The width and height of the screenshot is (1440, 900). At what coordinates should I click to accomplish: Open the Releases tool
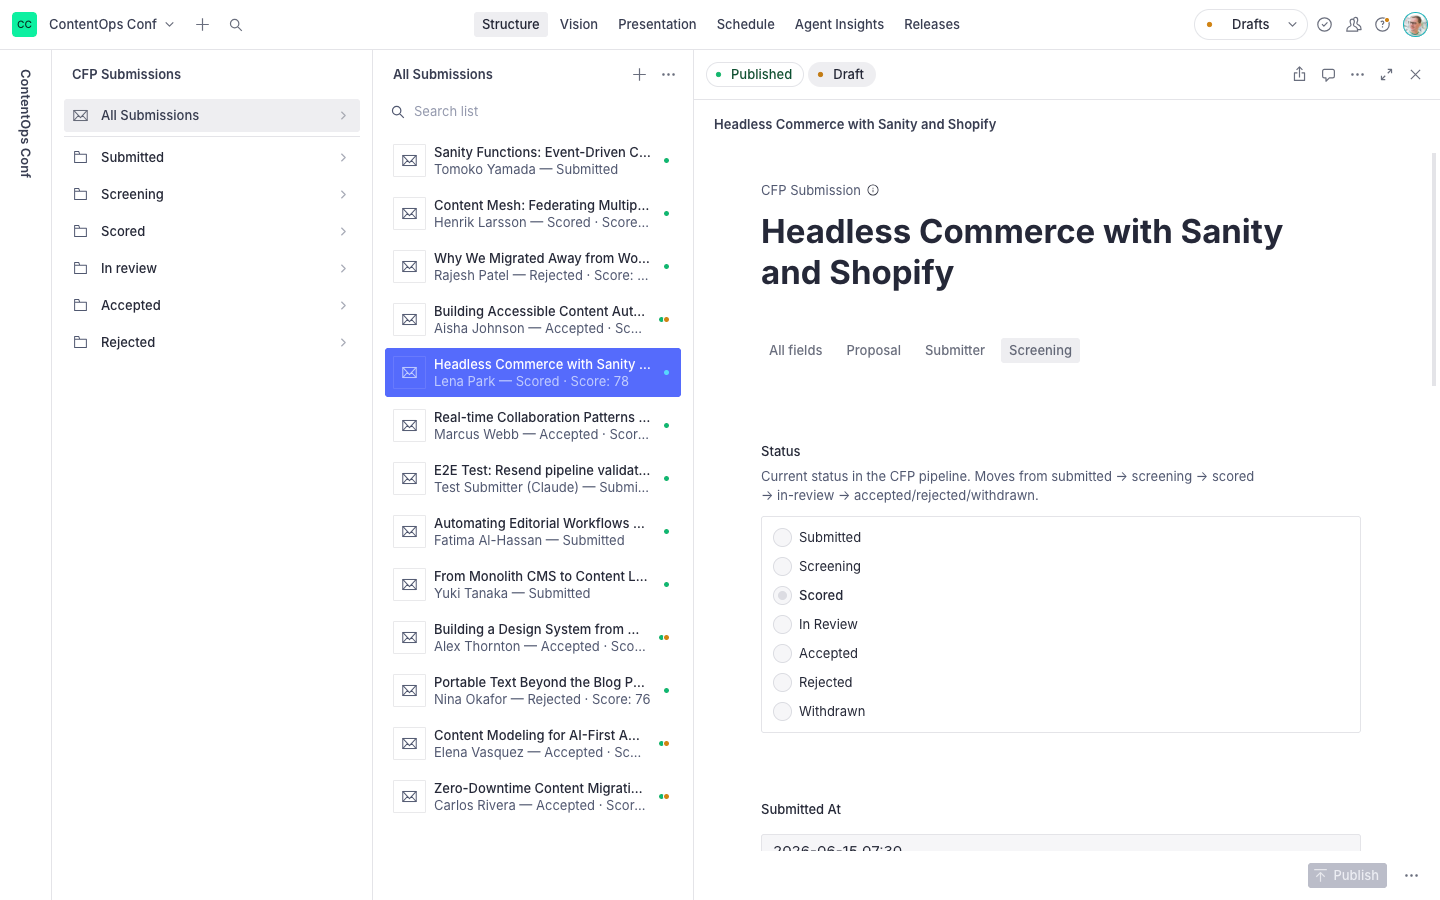(x=931, y=24)
